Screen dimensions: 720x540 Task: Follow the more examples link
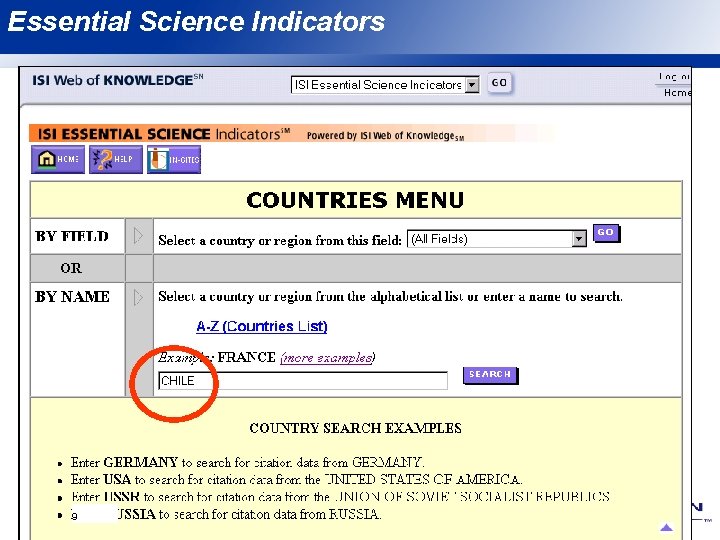click(328, 358)
